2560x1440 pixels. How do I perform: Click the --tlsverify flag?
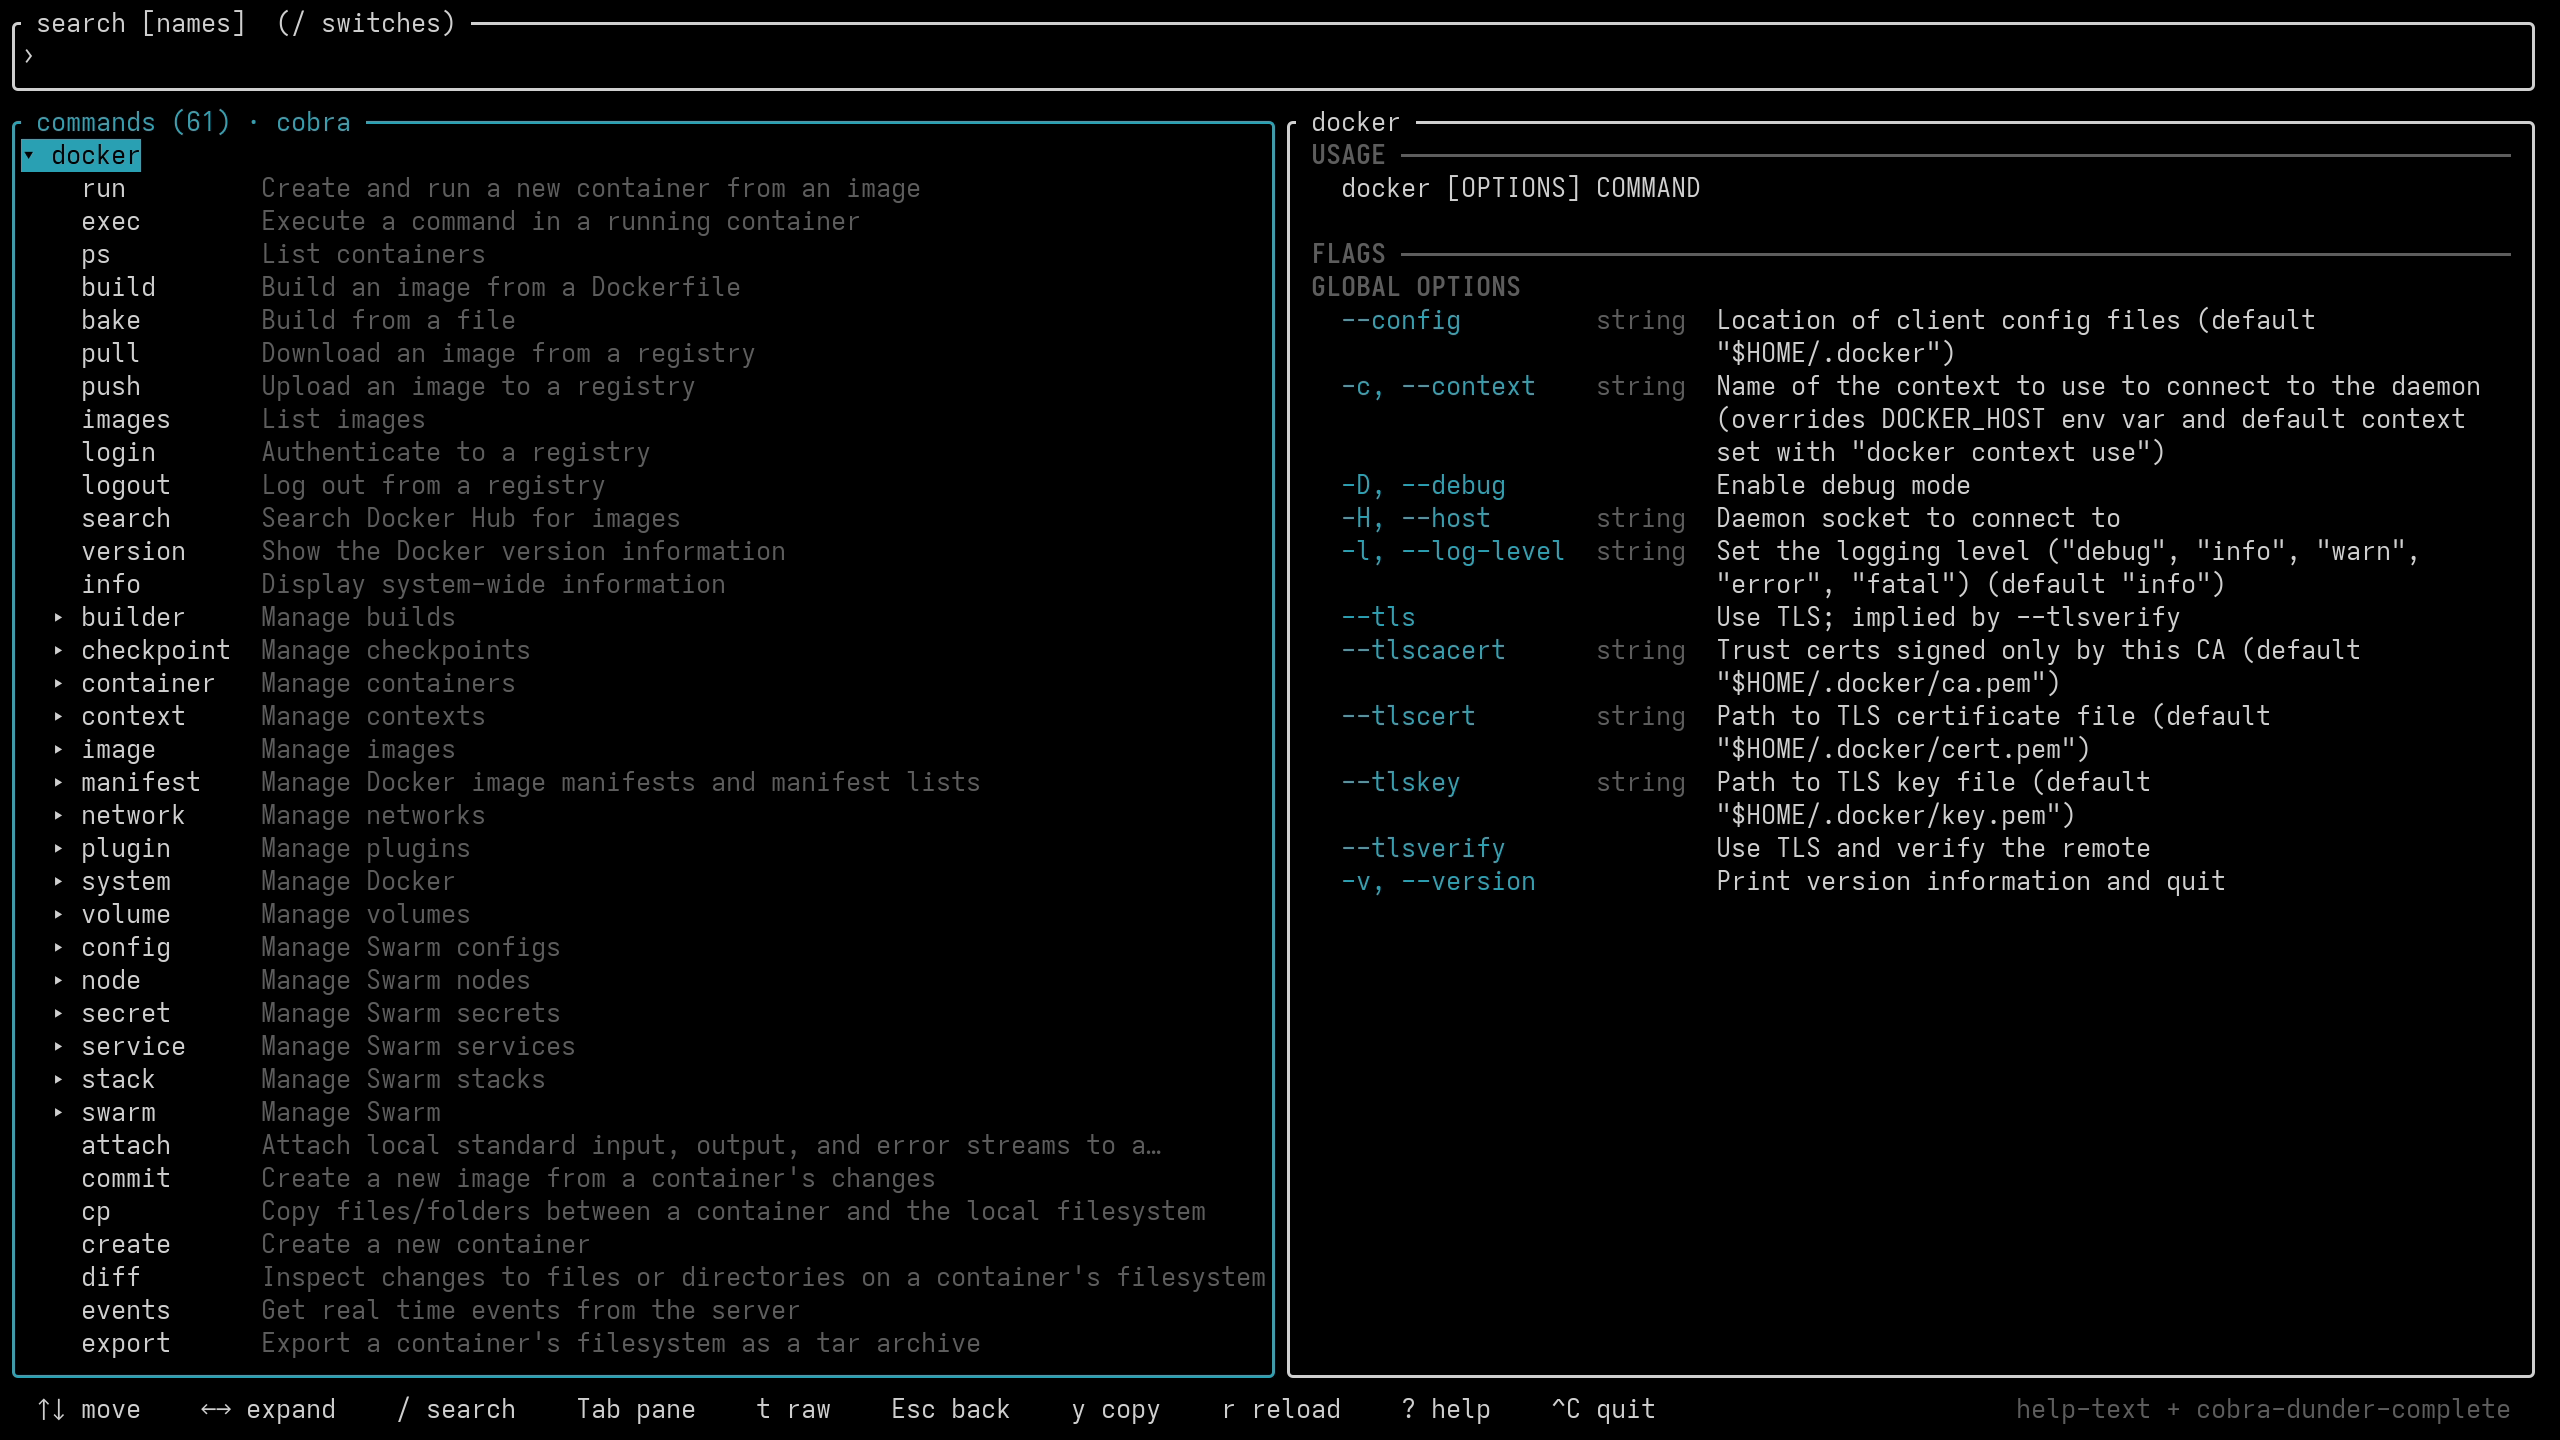coord(1423,849)
